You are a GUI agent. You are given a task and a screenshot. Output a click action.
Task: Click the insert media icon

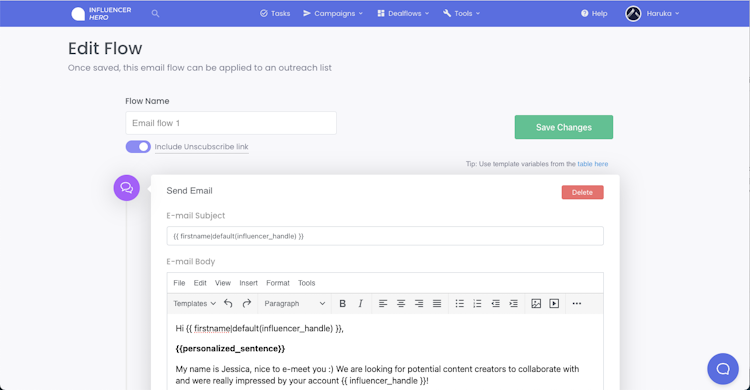(x=554, y=303)
